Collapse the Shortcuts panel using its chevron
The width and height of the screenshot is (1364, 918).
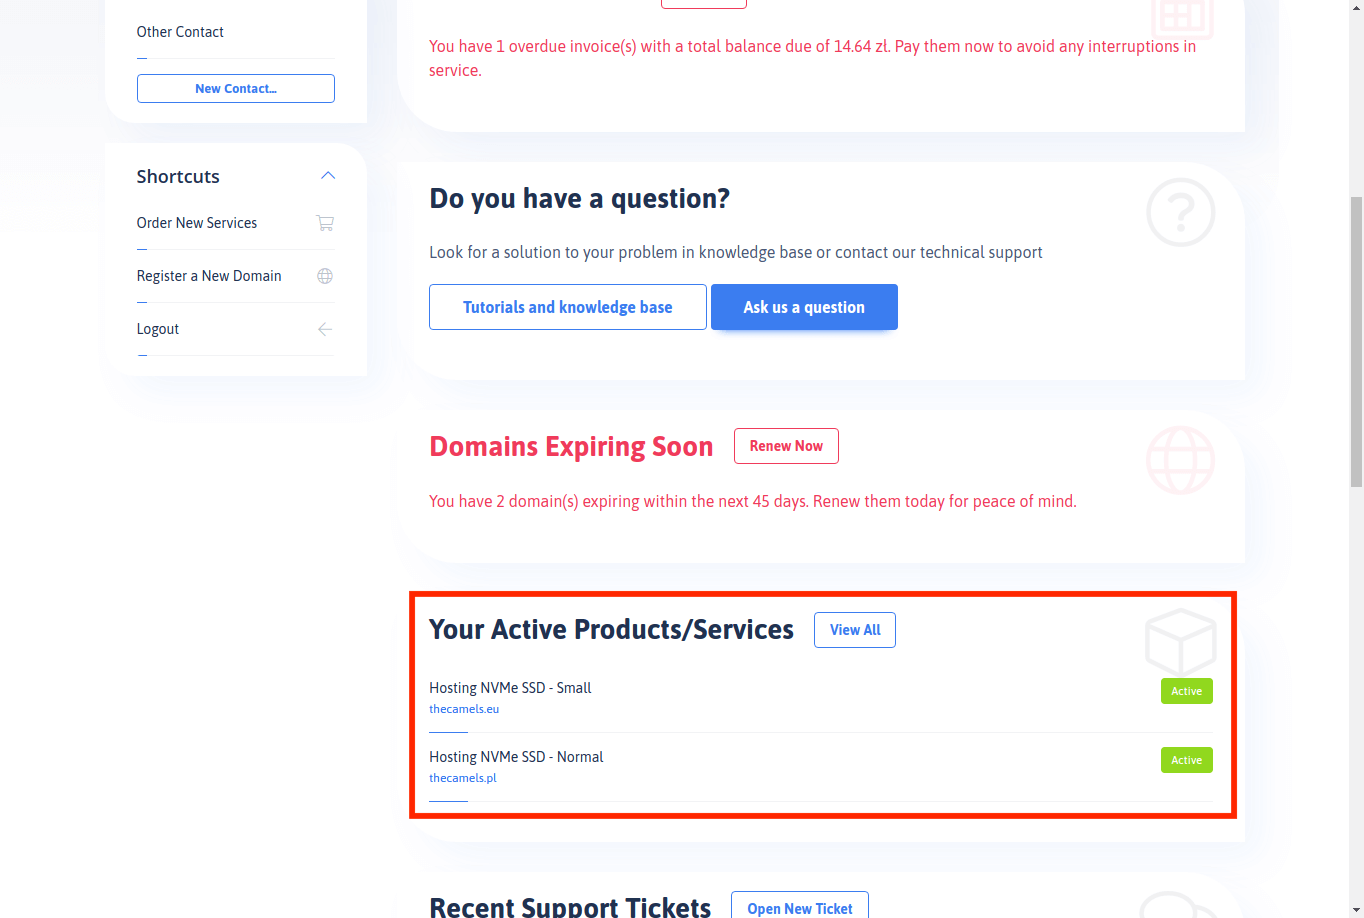[x=328, y=176]
